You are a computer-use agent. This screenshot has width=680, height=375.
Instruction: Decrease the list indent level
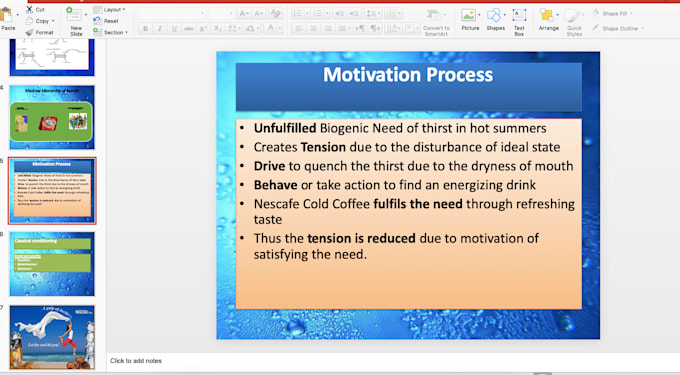[340, 13]
